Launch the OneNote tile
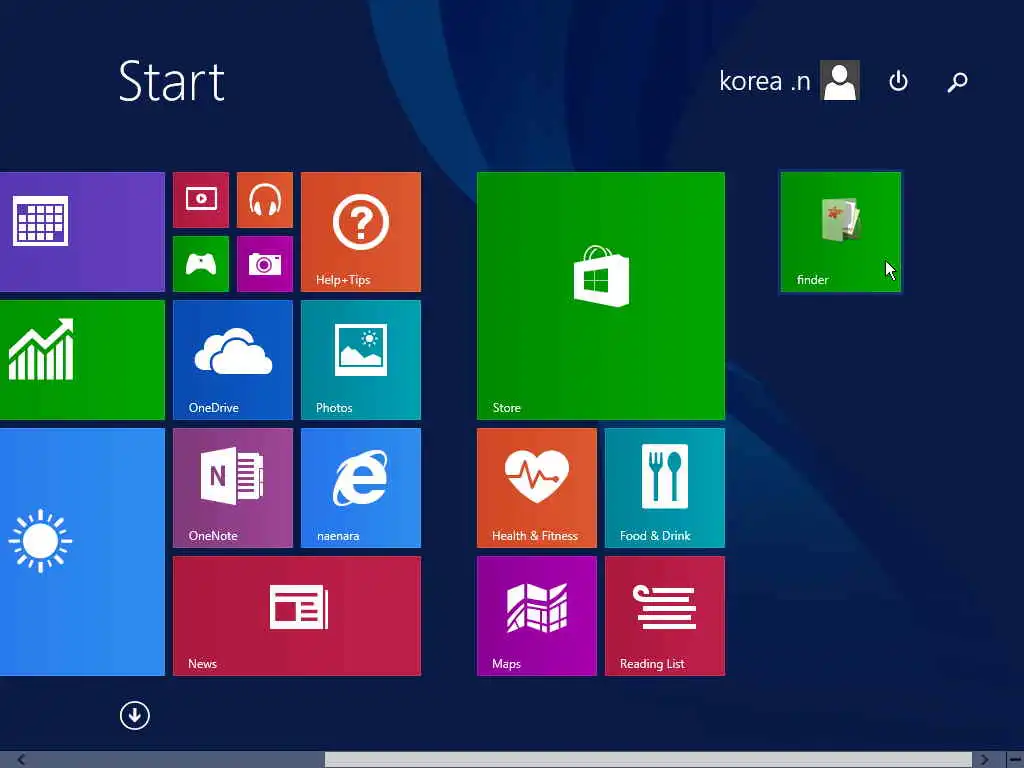 coord(233,488)
